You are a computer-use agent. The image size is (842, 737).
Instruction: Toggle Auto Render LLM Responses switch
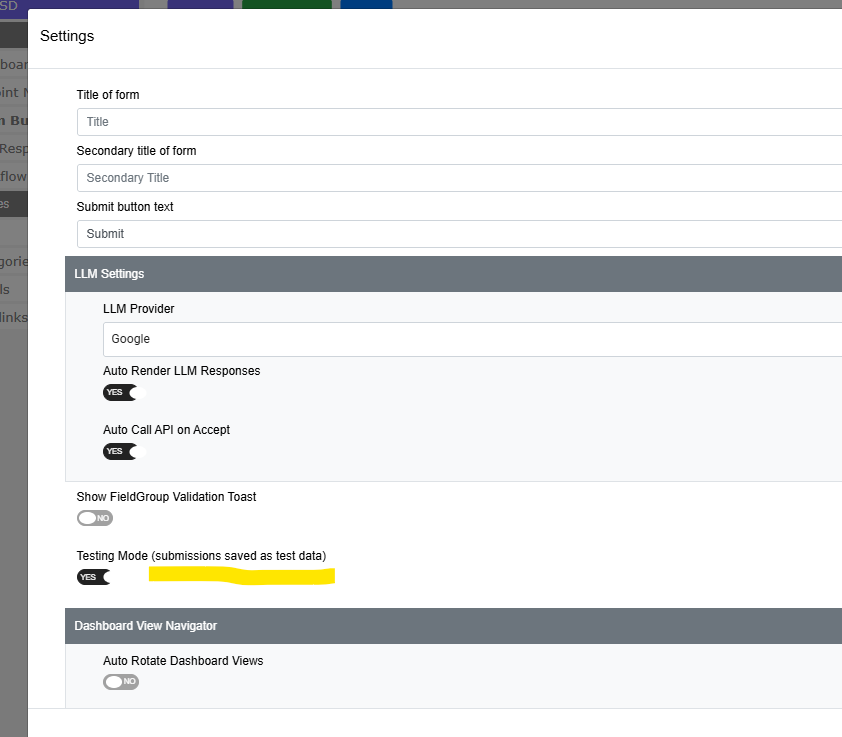coord(124,392)
